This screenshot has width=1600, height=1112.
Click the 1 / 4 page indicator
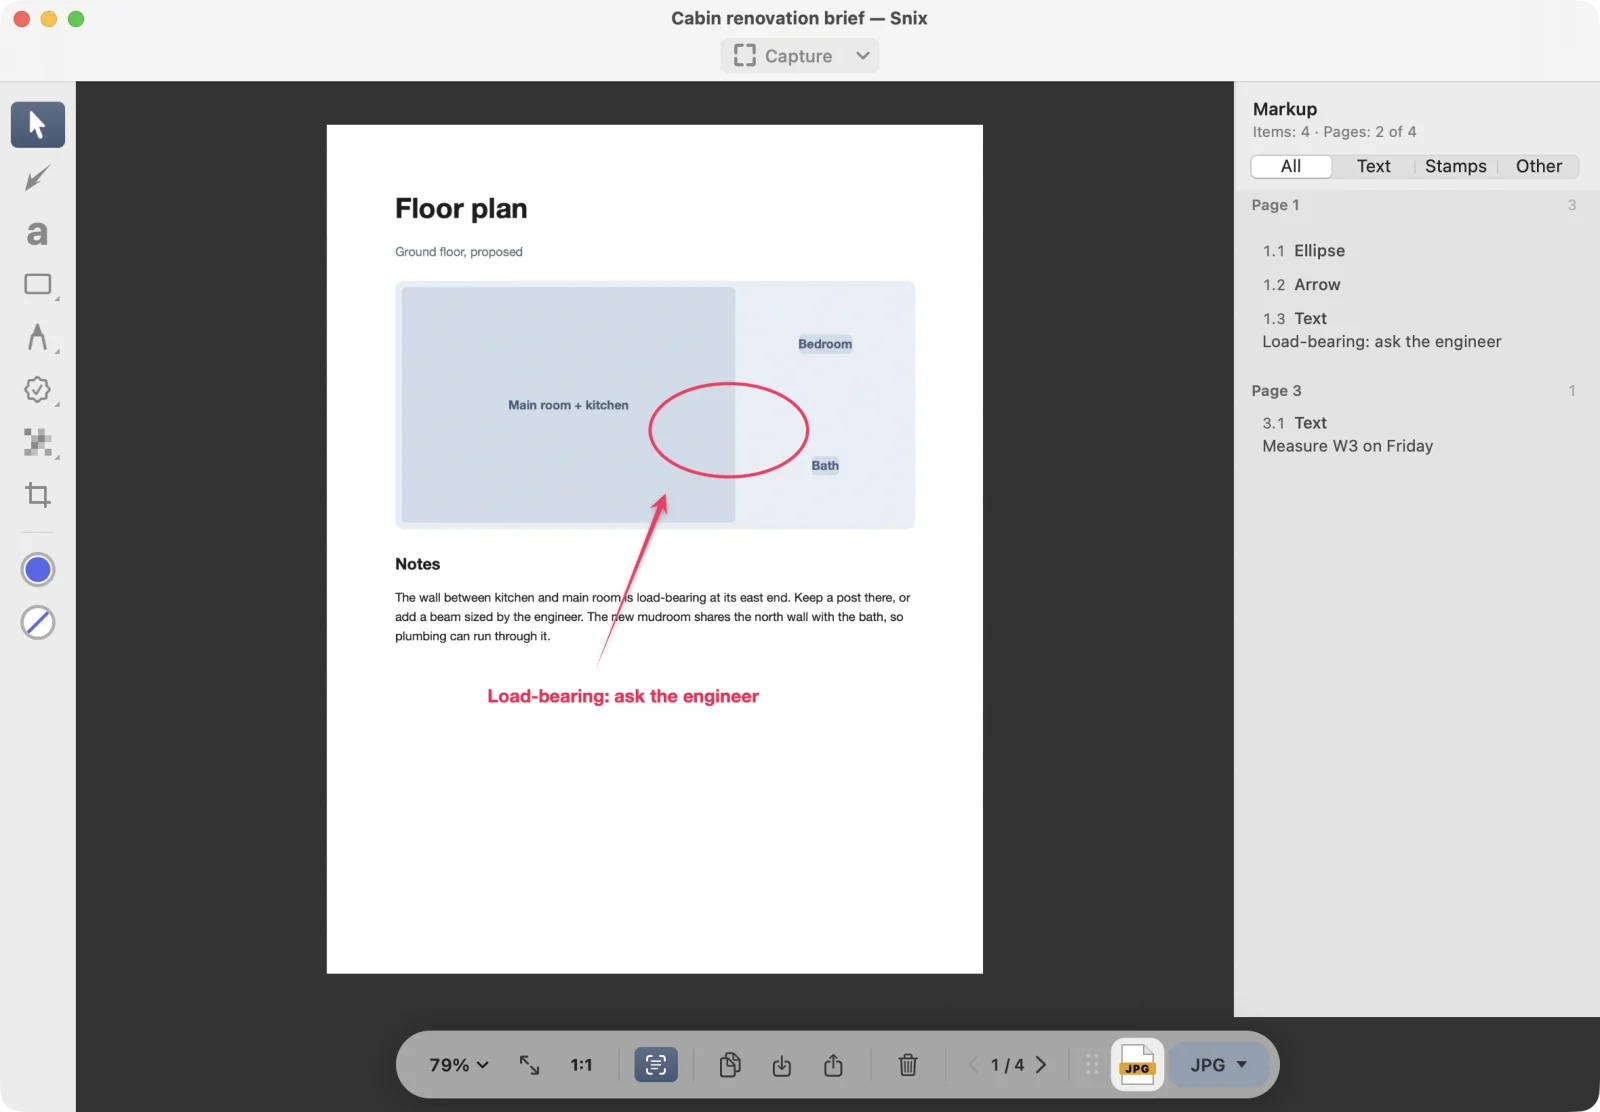[1007, 1065]
